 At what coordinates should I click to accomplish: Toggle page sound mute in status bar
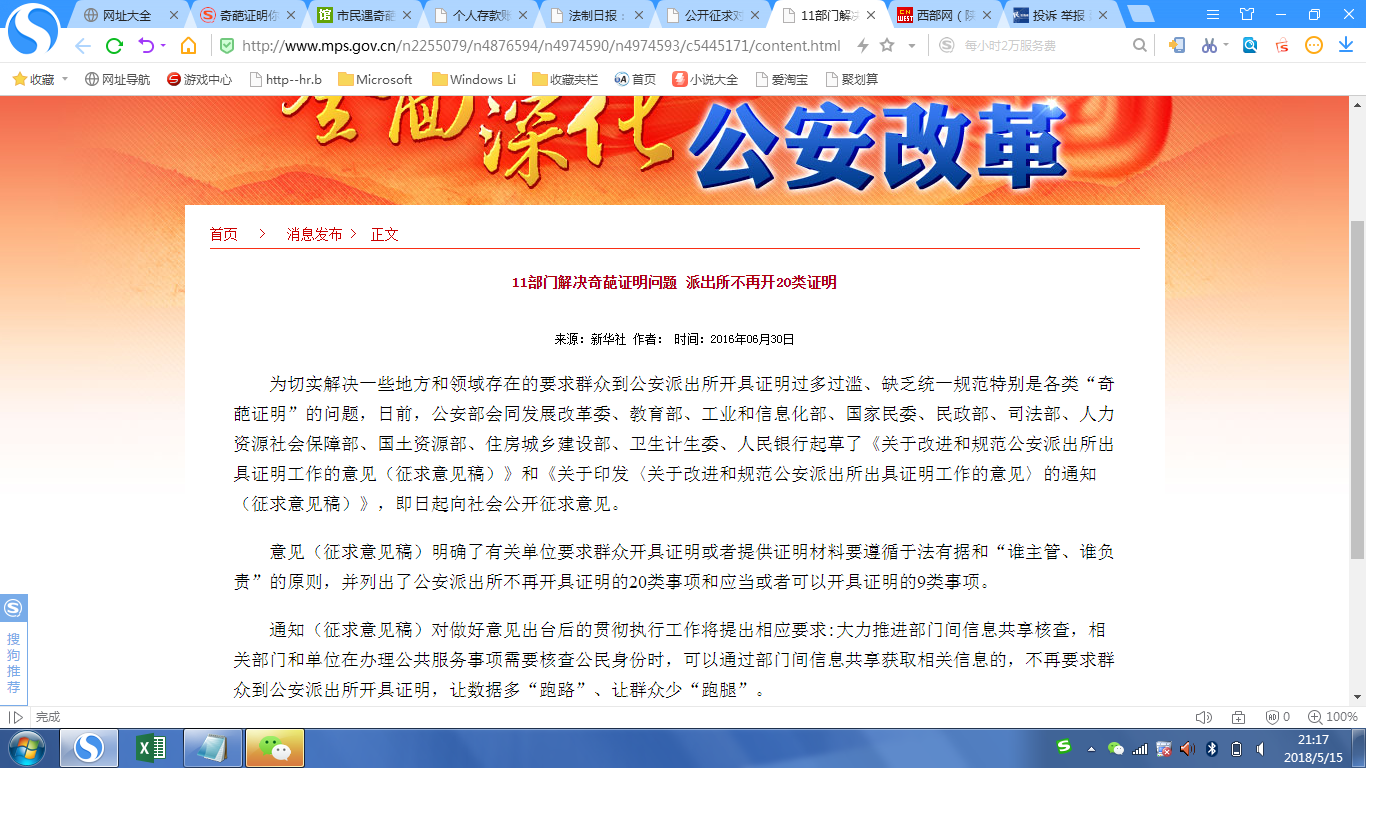(1203, 717)
